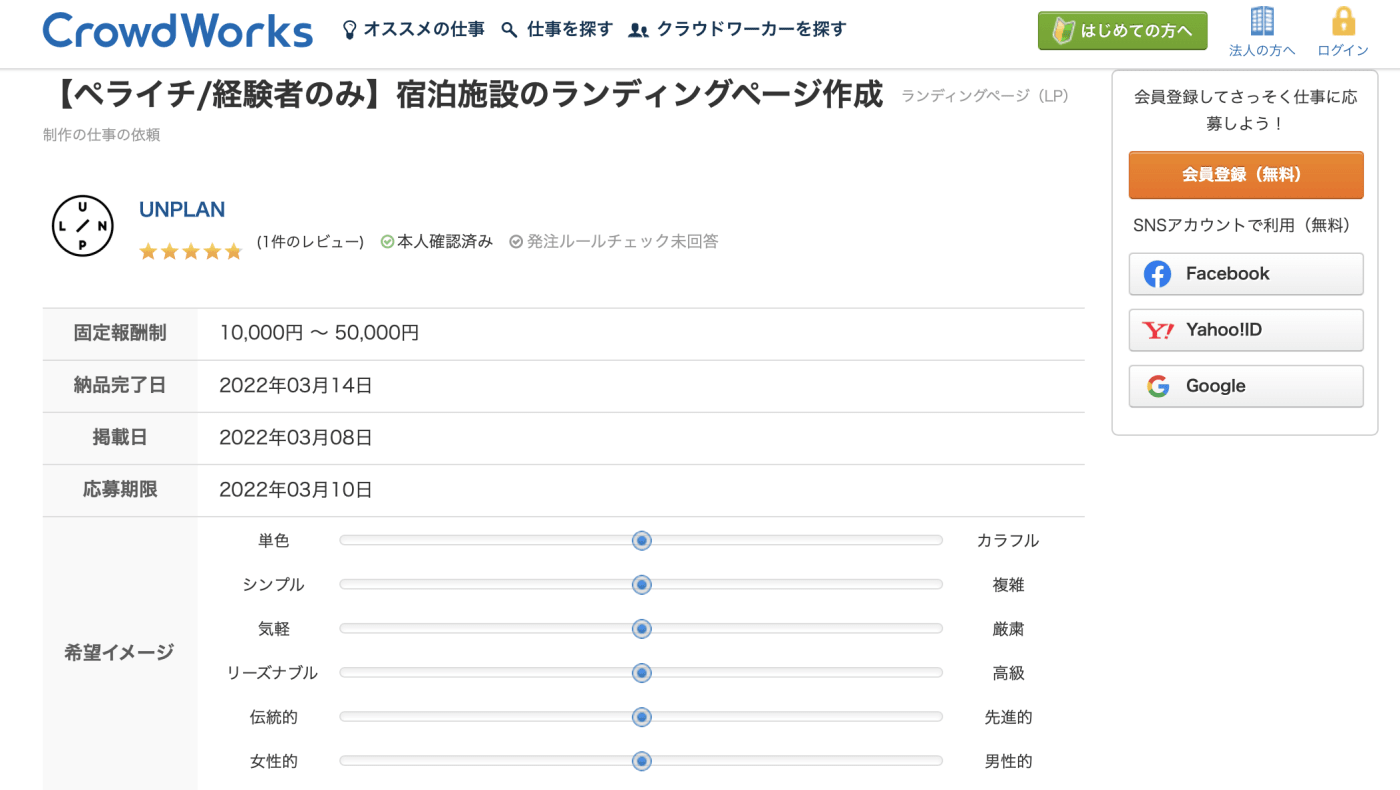Image resolution: width=1400 pixels, height=790 pixels.
Task: Click the ログイン padlock icon
Action: 1343,21
